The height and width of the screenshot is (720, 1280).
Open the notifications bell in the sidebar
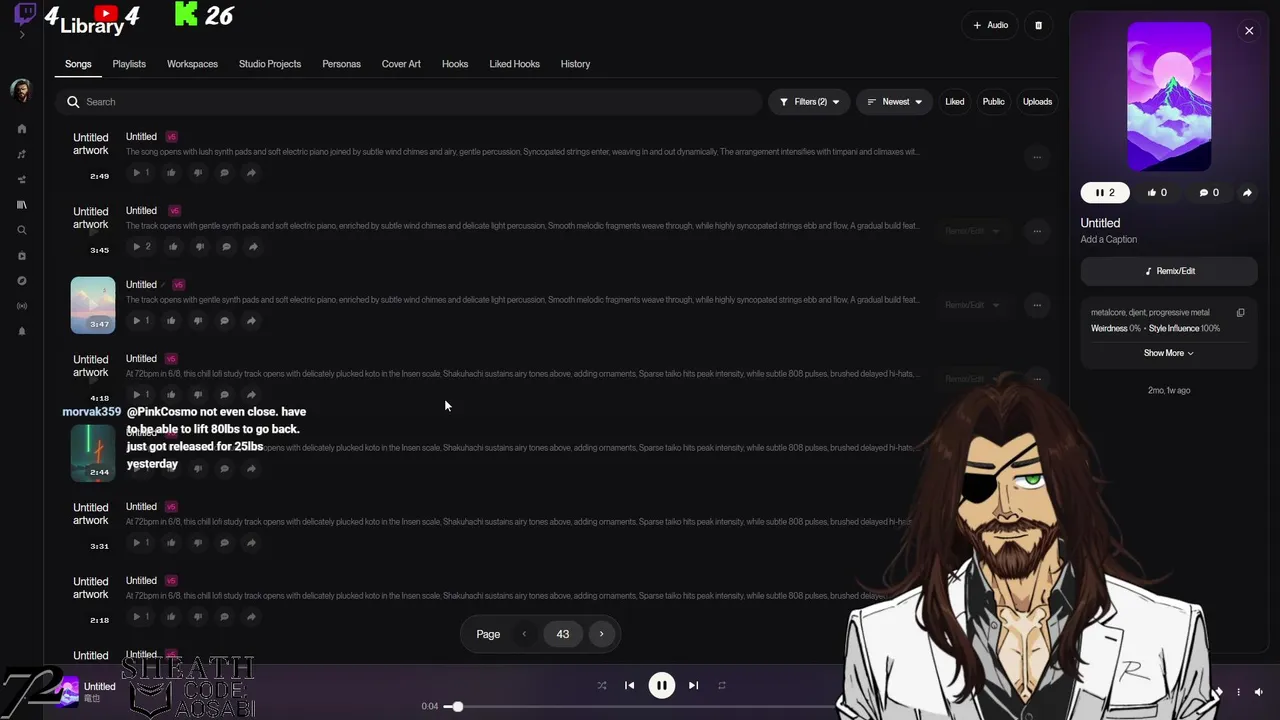(22, 331)
